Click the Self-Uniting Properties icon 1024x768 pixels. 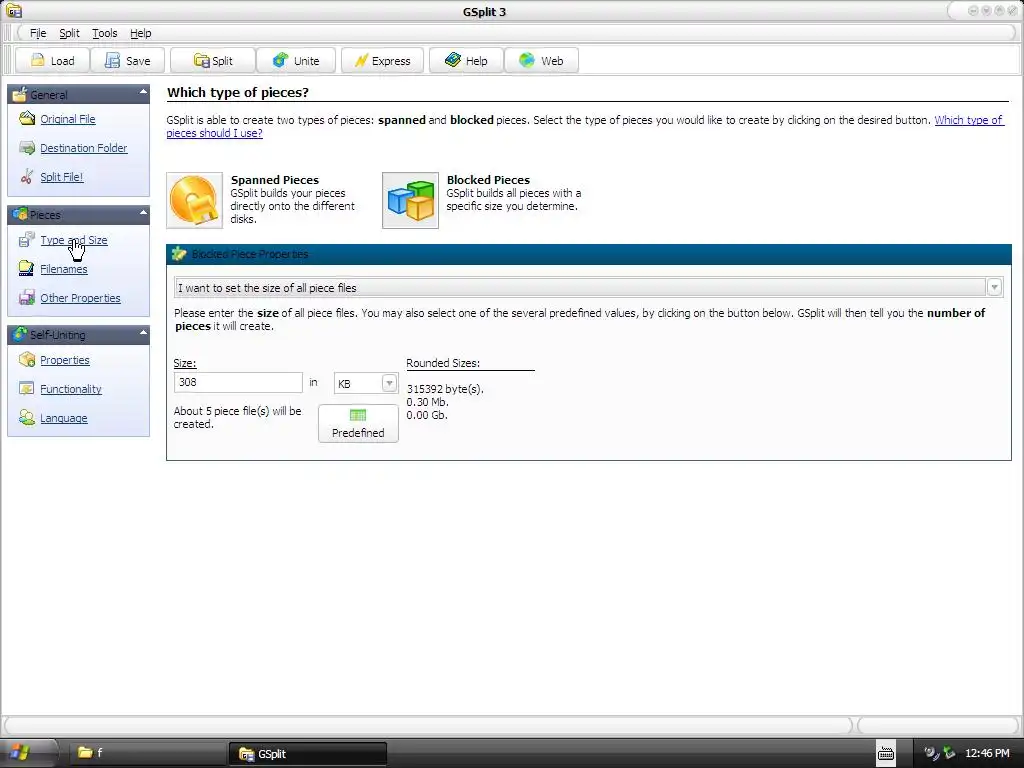[x=27, y=360]
